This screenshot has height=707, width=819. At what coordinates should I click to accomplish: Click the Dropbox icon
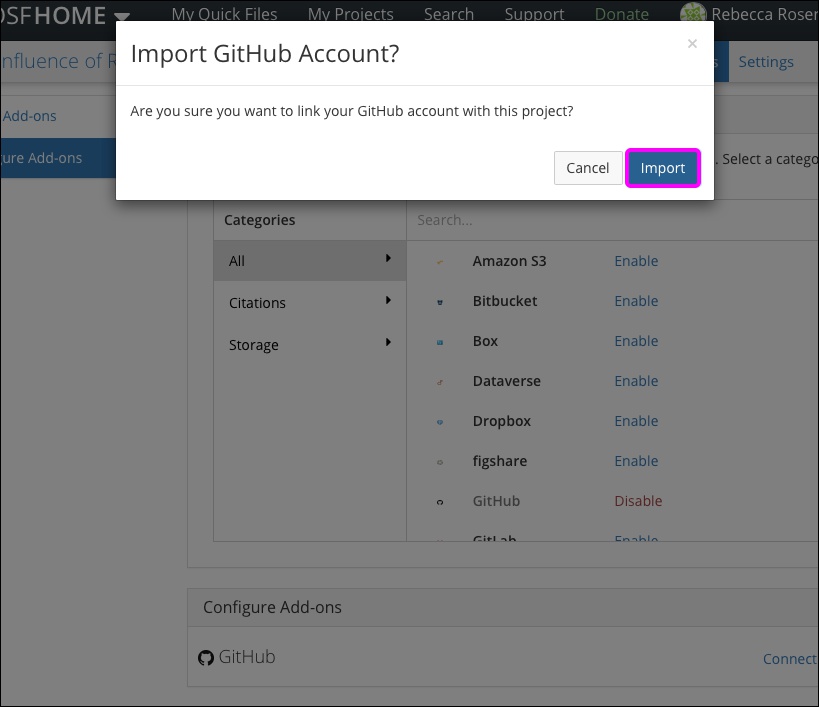440,422
